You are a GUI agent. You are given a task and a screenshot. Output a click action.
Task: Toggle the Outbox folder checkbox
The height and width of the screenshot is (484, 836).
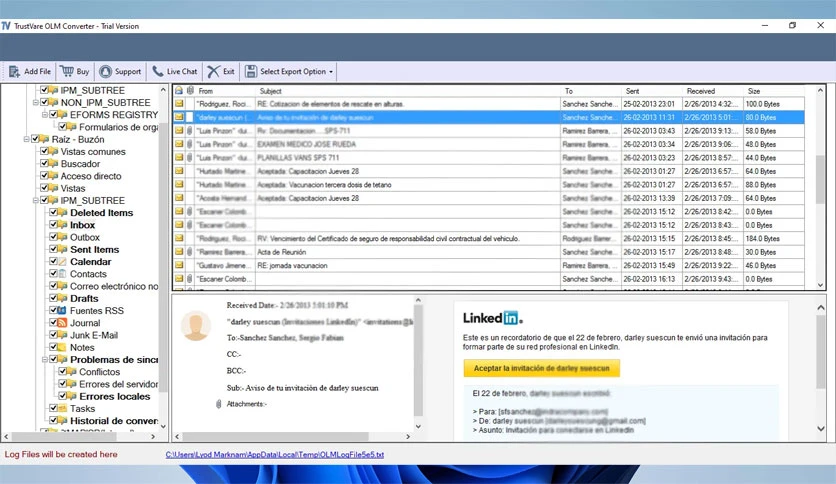(x=53, y=236)
